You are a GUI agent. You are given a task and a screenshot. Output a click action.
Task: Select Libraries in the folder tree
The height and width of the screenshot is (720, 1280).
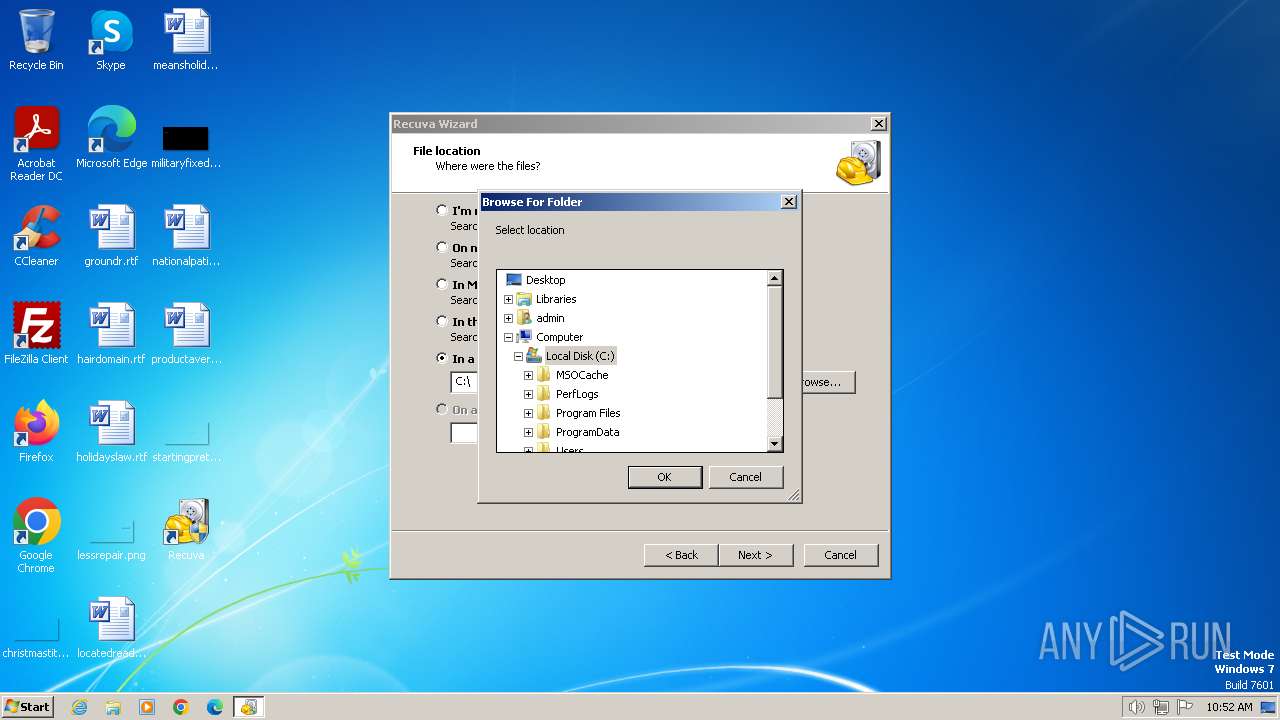556,299
